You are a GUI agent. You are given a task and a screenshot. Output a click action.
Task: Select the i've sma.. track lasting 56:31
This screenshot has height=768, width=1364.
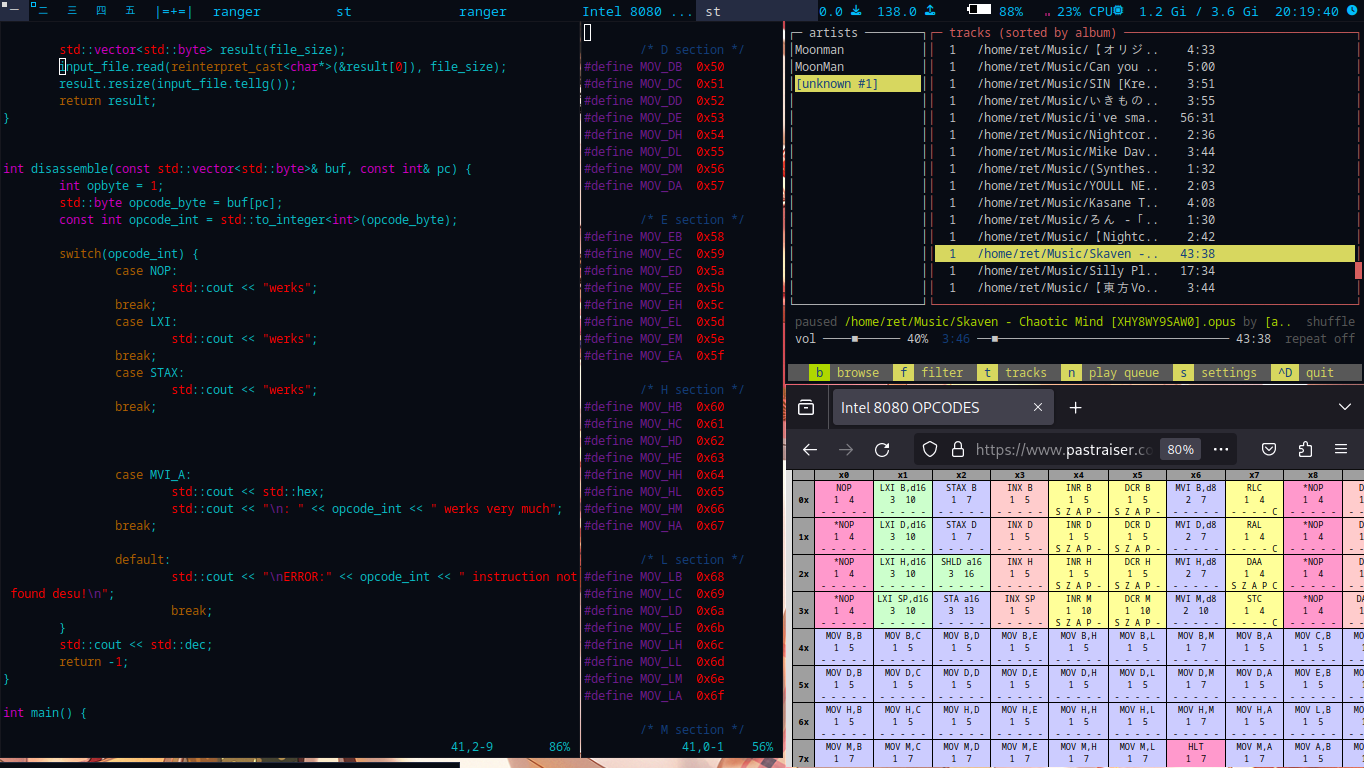(x=1145, y=118)
